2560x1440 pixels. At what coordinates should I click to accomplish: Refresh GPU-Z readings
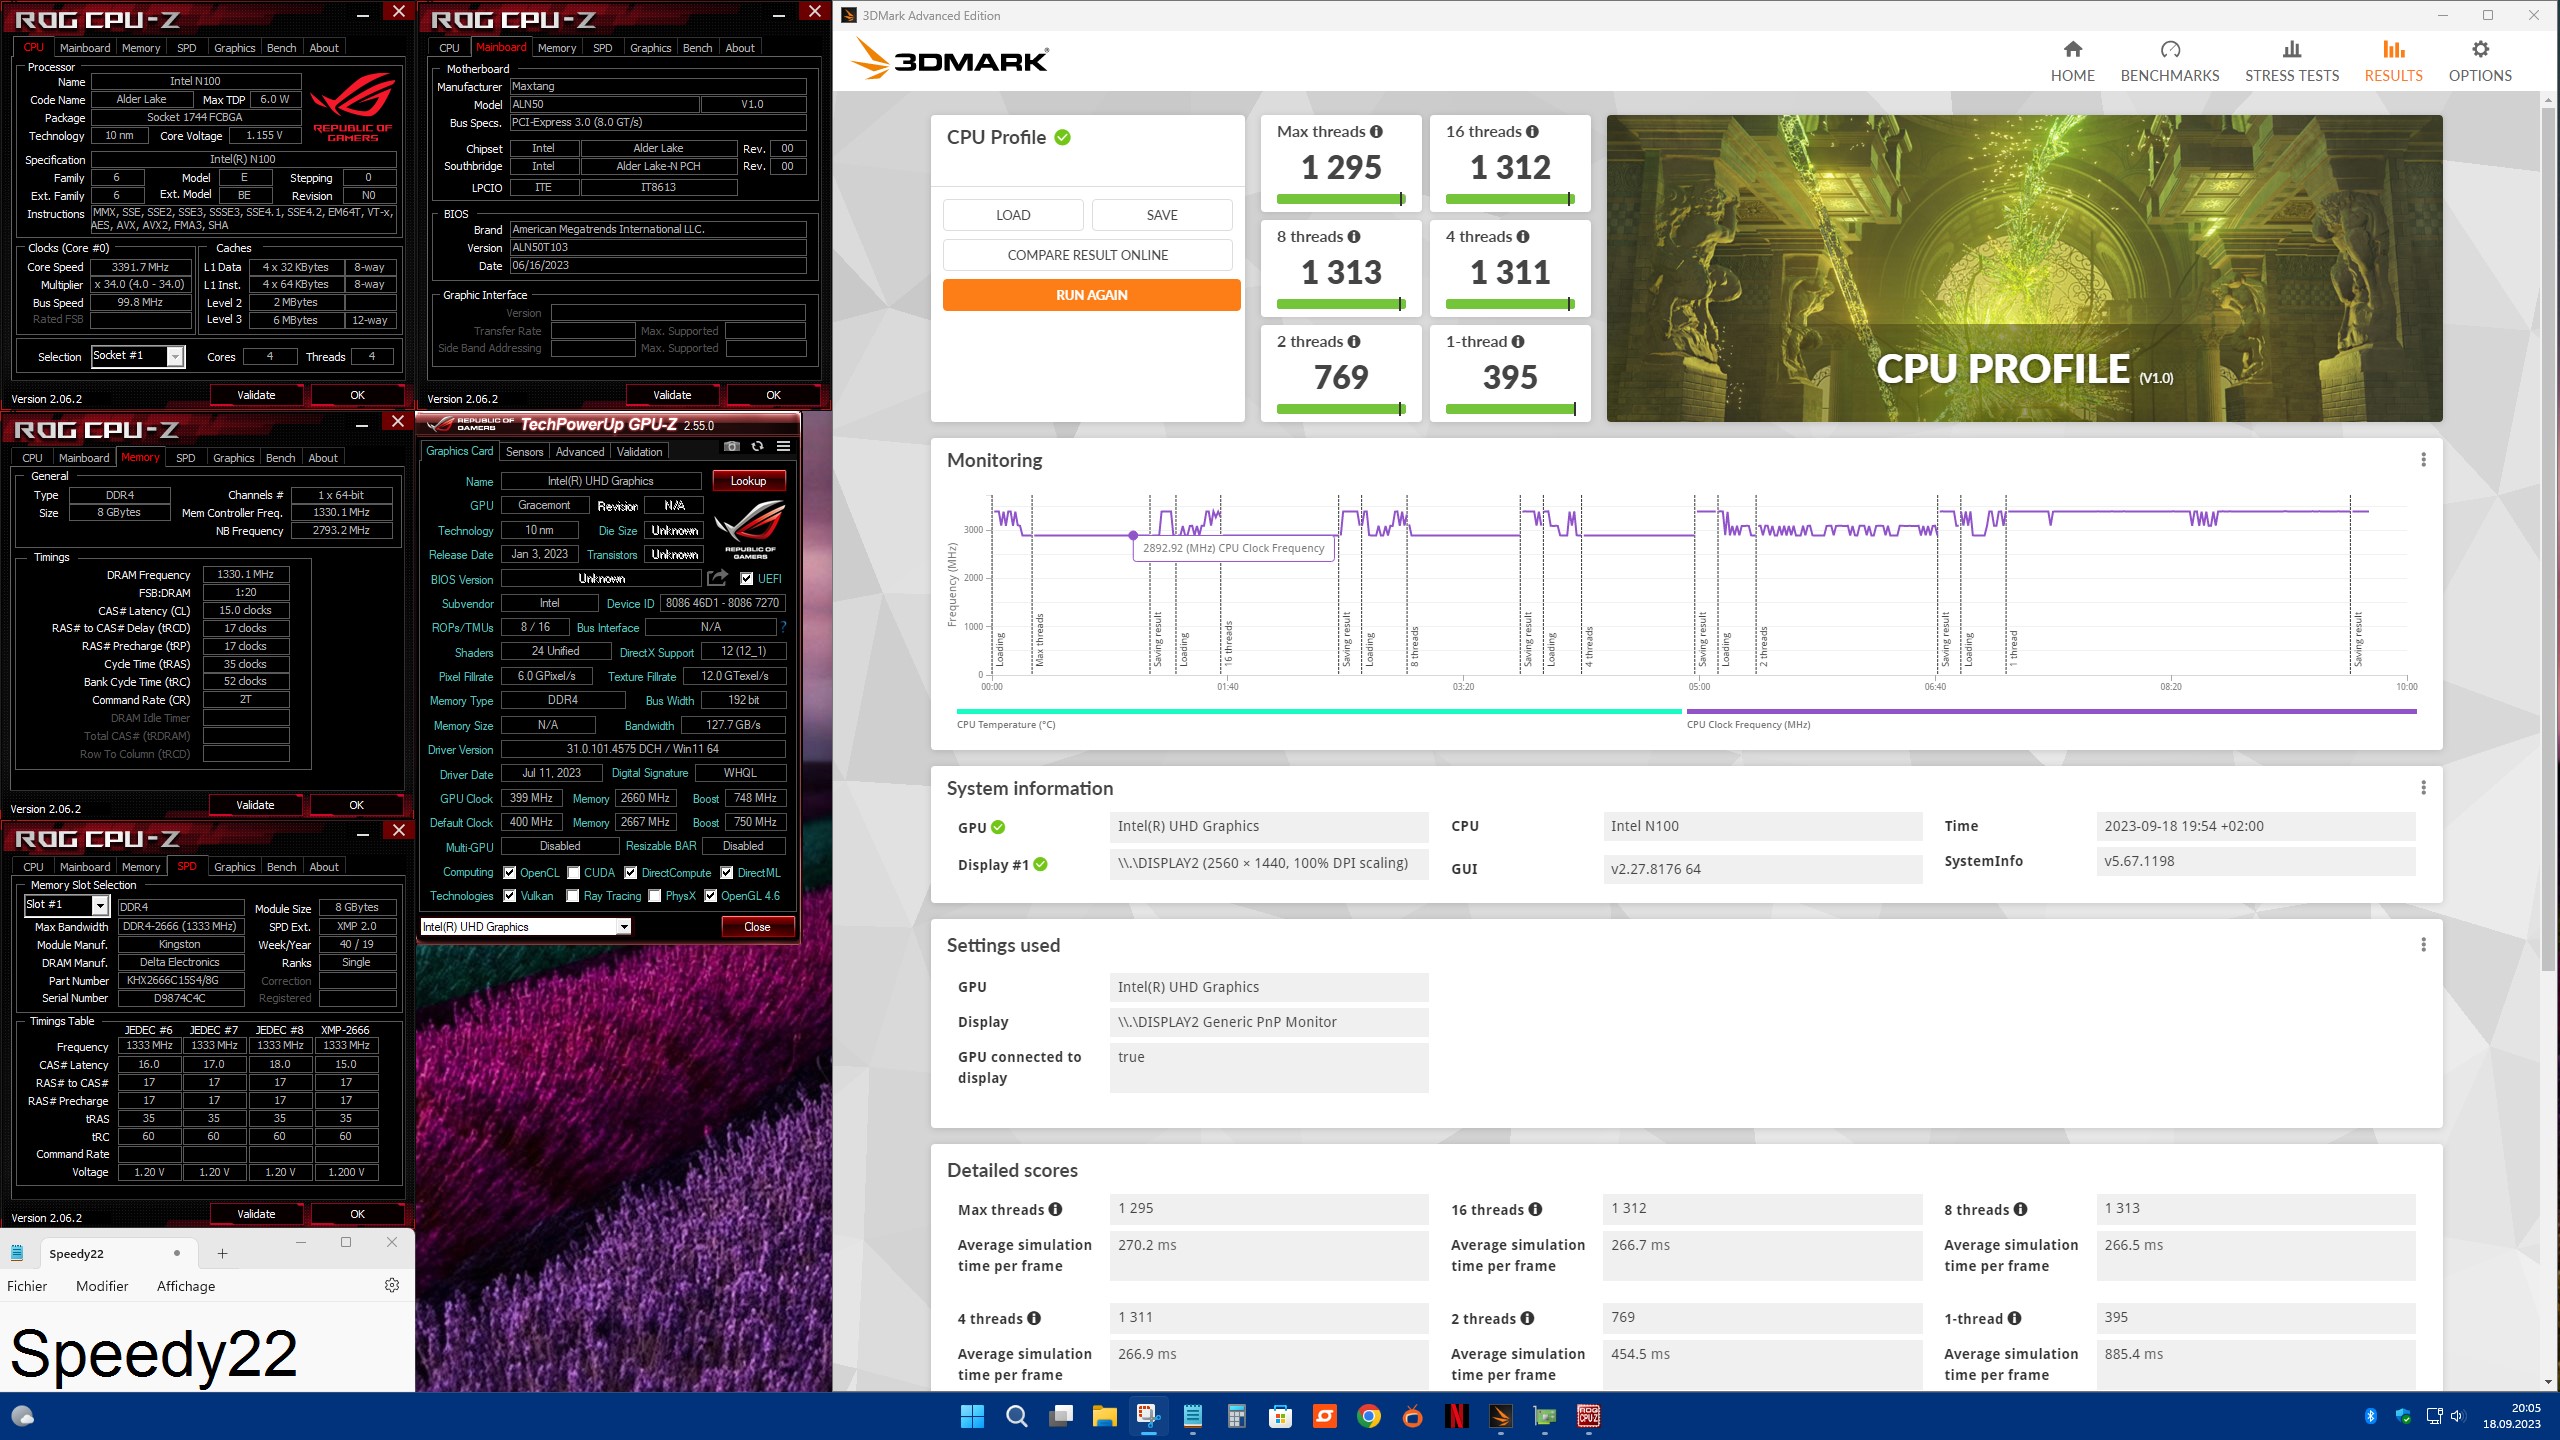pos(757,446)
